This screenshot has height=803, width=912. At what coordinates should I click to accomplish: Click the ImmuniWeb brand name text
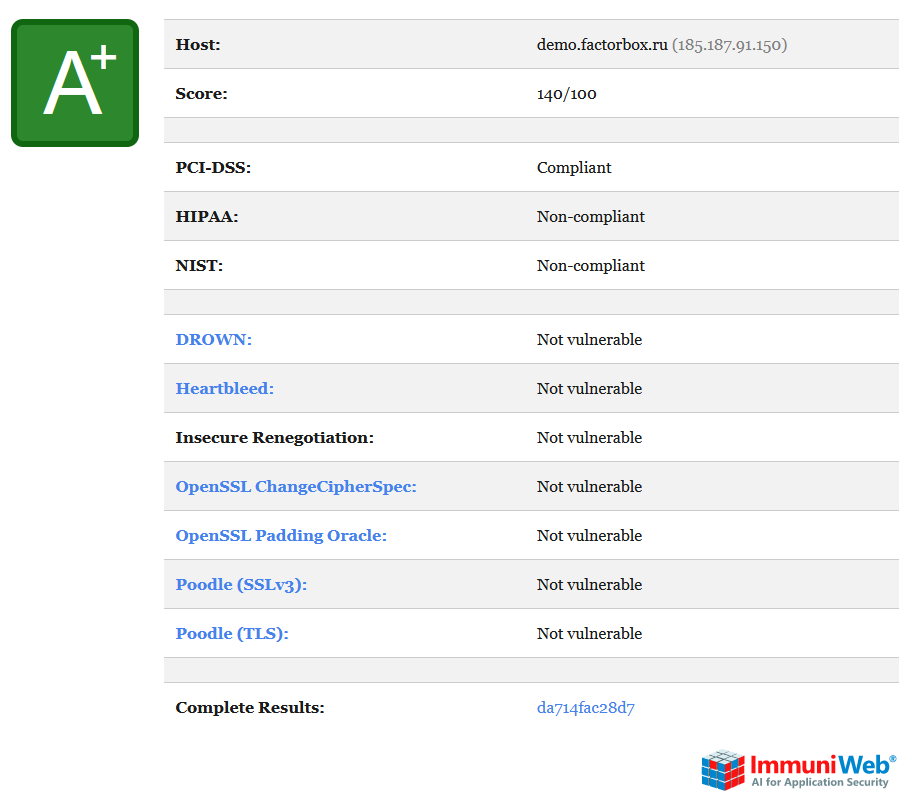tap(818, 763)
